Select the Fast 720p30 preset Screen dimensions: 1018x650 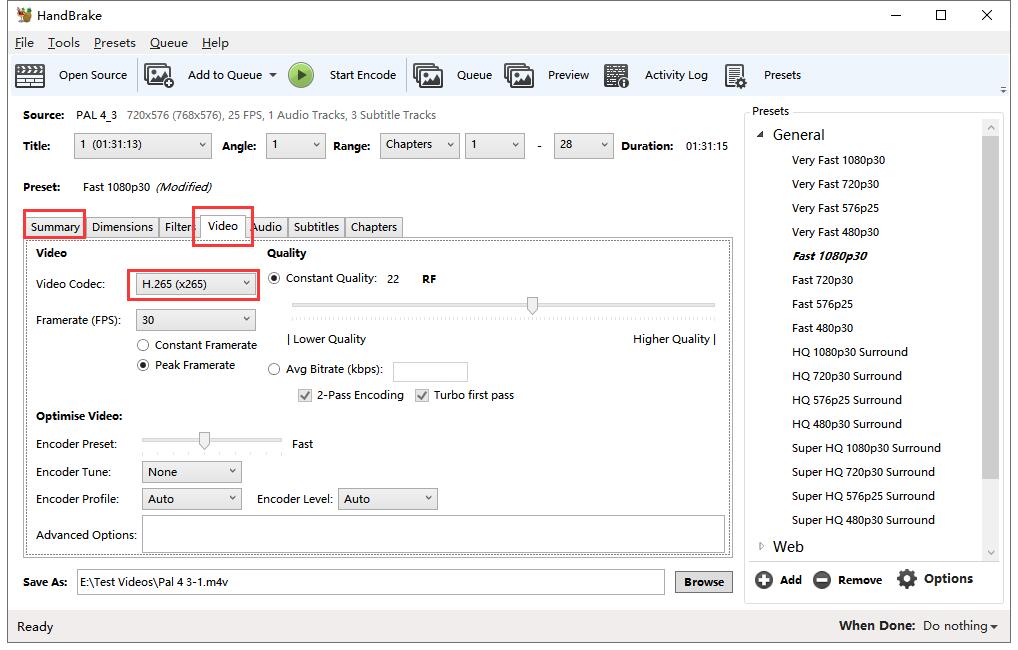(822, 281)
